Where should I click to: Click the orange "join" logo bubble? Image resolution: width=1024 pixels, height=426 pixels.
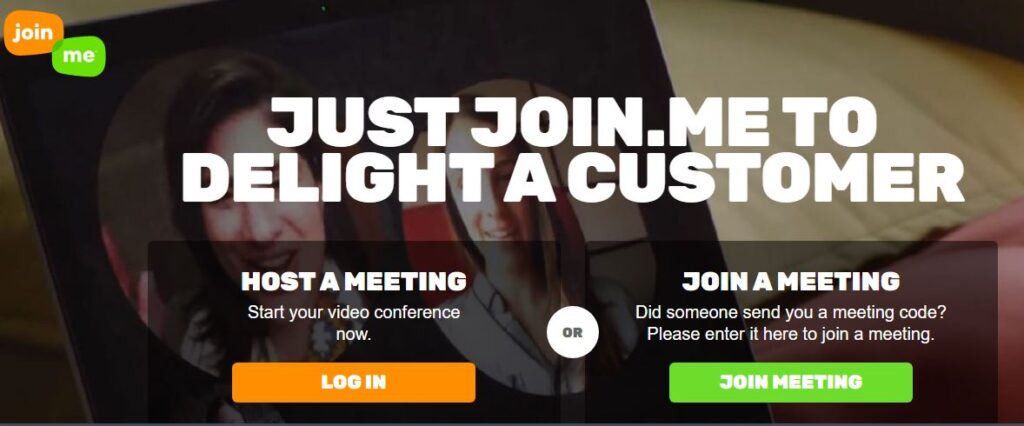click(x=33, y=33)
